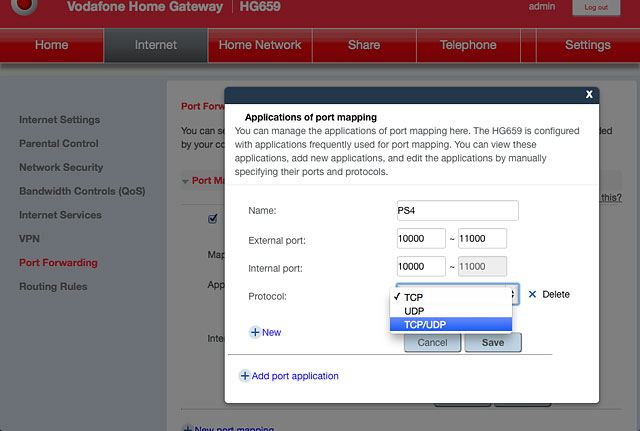Image resolution: width=640 pixels, height=431 pixels.
Task: Toggle the checkbox in the Port Mapping section
Action: [212, 219]
